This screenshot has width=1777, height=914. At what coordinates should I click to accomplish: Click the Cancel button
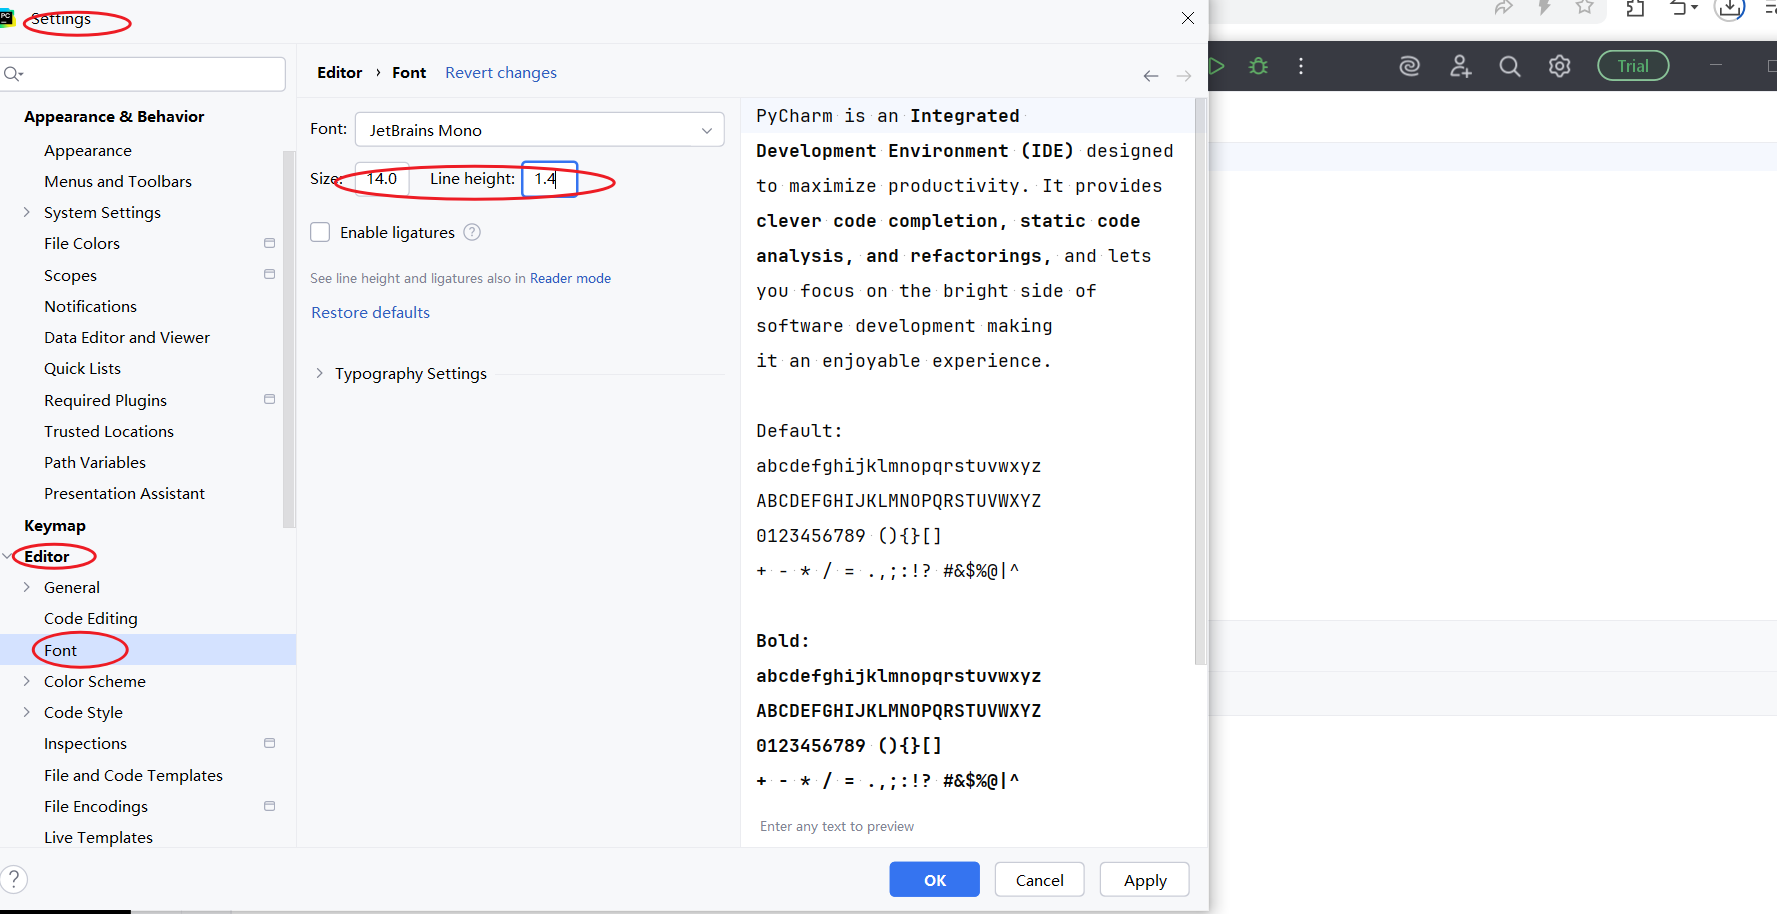point(1040,879)
